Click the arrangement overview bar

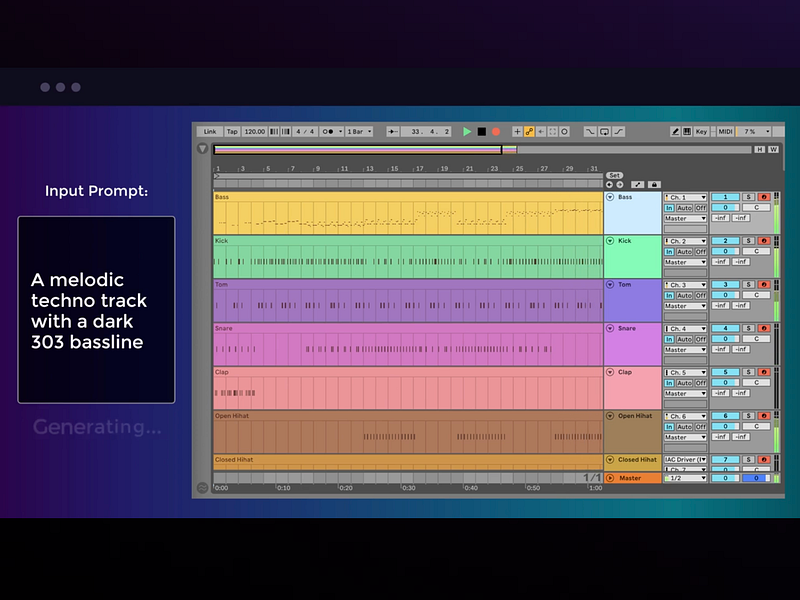[x=482, y=149]
